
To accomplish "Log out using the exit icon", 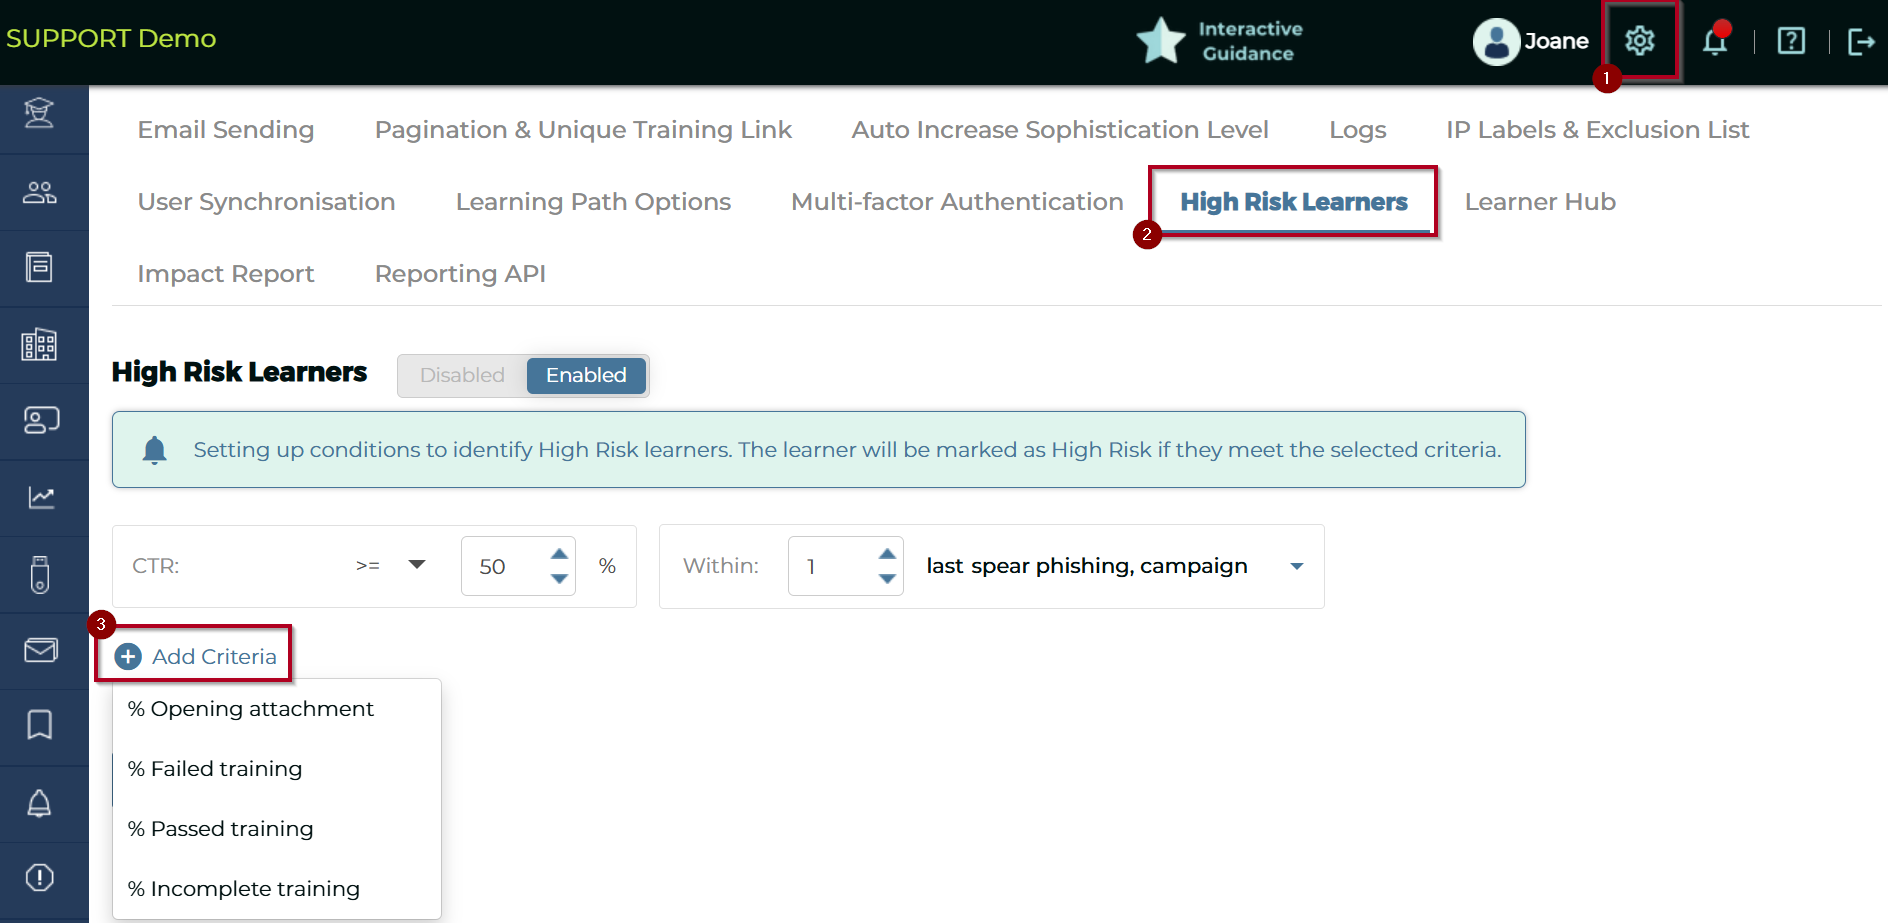I will pyautogui.click(x=1861, y=41).
